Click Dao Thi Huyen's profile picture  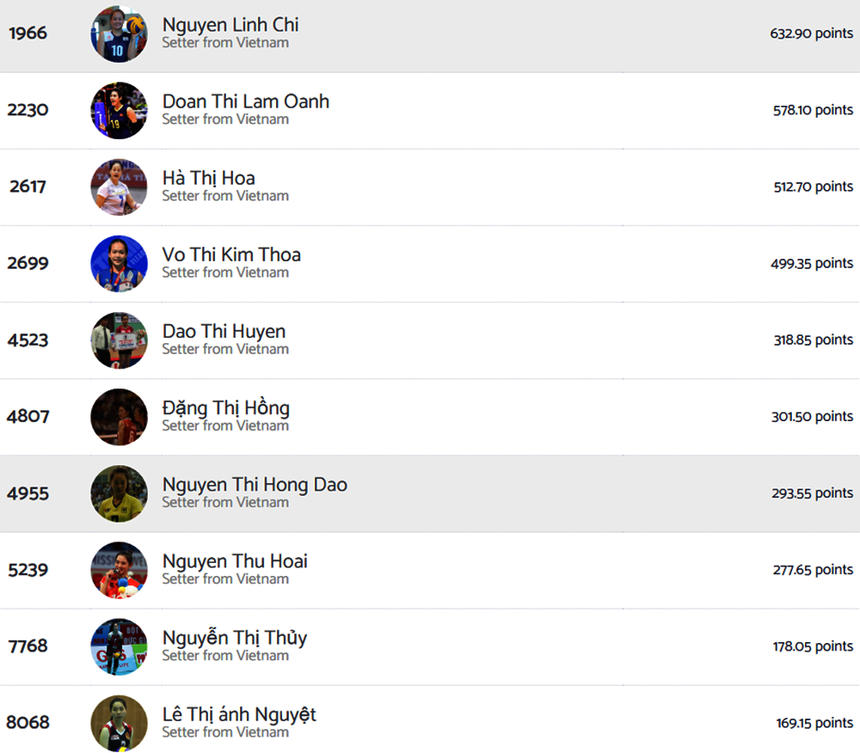(x=119, y=340)
